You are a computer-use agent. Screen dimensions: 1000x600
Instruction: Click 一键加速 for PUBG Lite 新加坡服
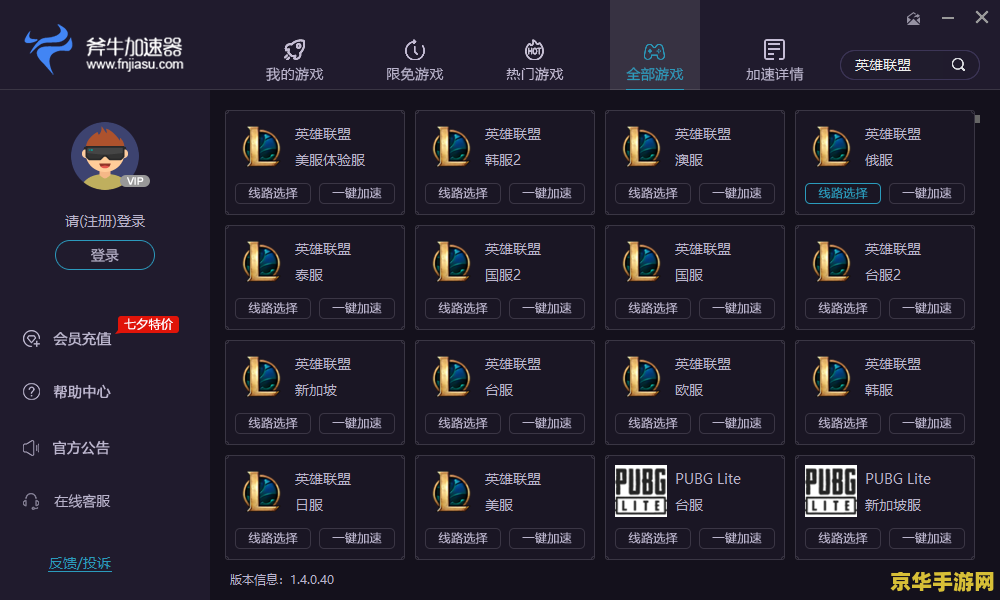pos(927,538)
